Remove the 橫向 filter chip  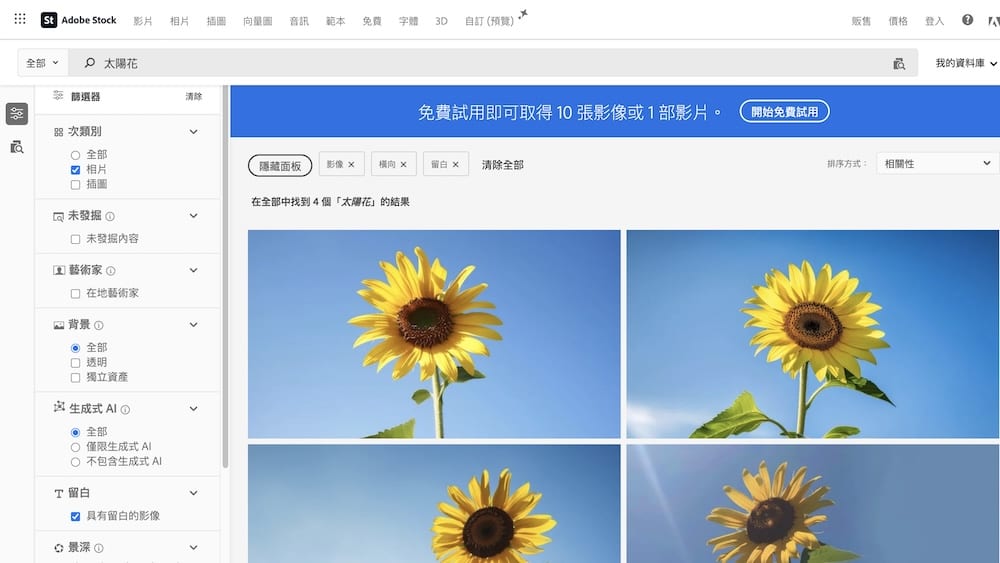(403, 165)
